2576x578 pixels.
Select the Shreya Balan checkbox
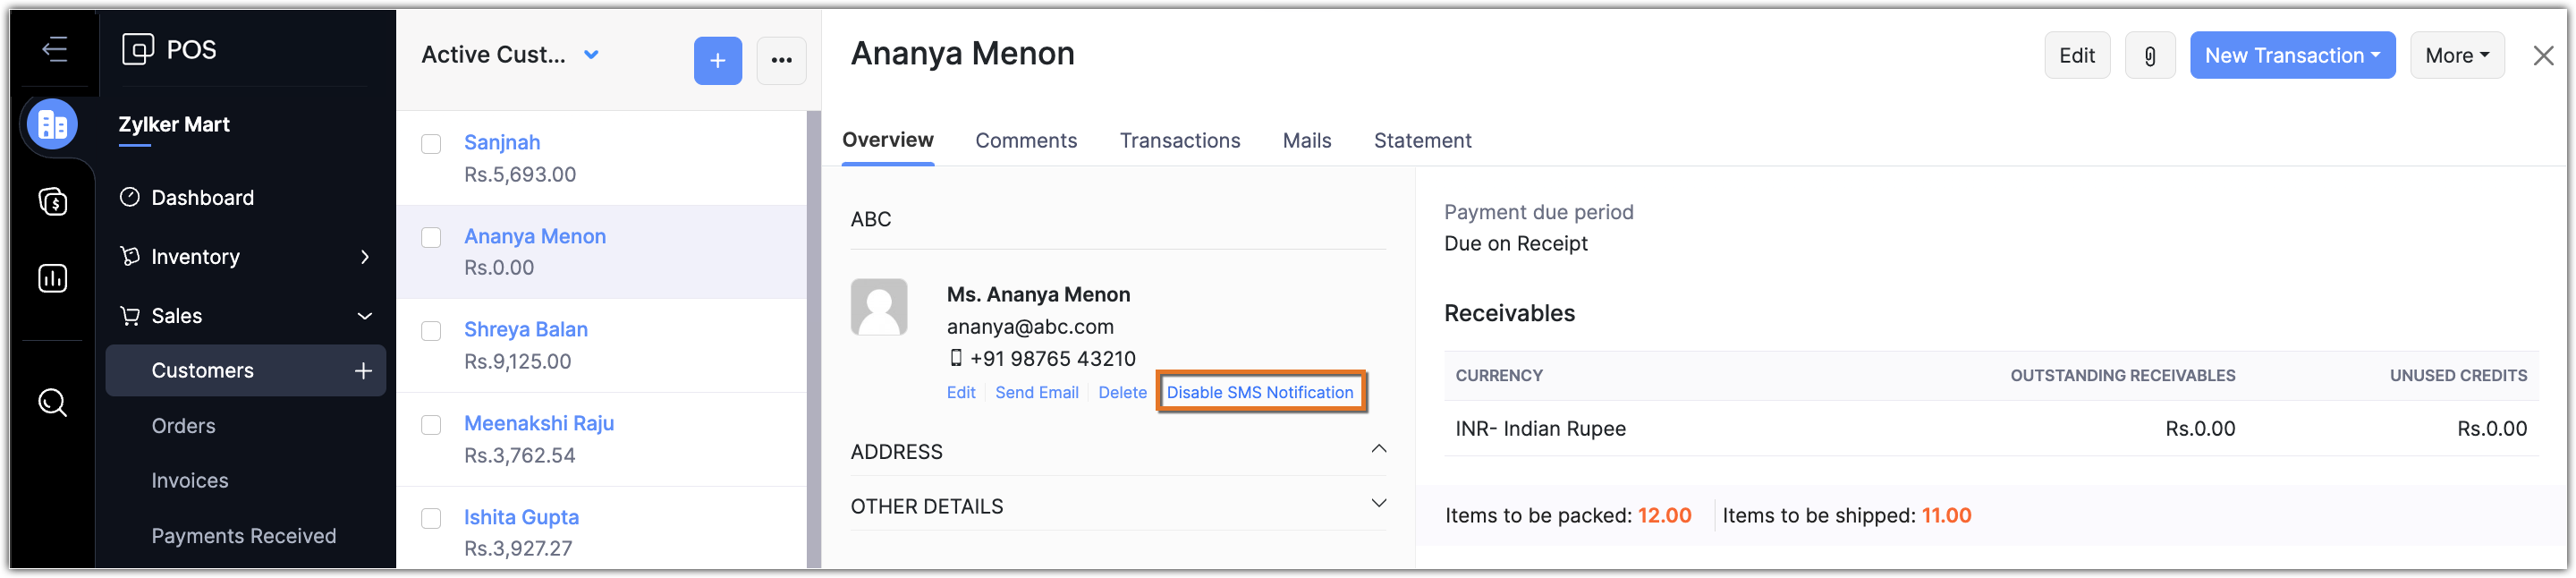coord(431,331)
